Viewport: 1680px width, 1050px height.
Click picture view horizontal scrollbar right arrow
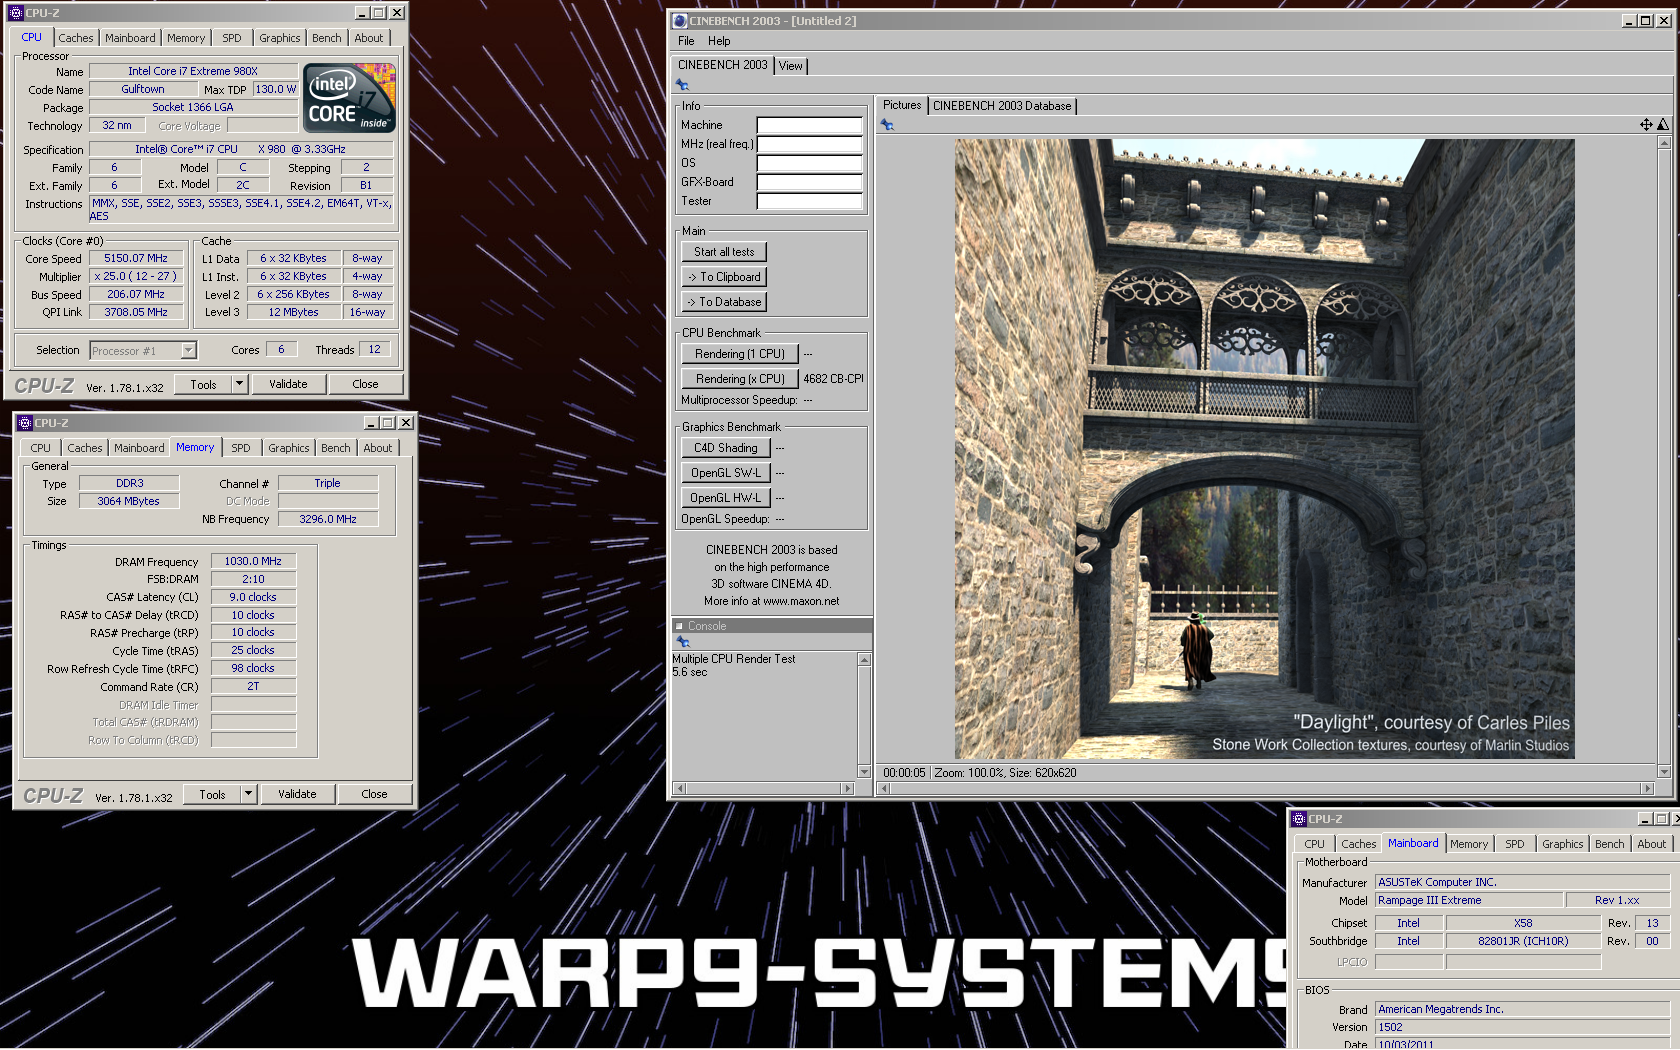pos(1648,789)
